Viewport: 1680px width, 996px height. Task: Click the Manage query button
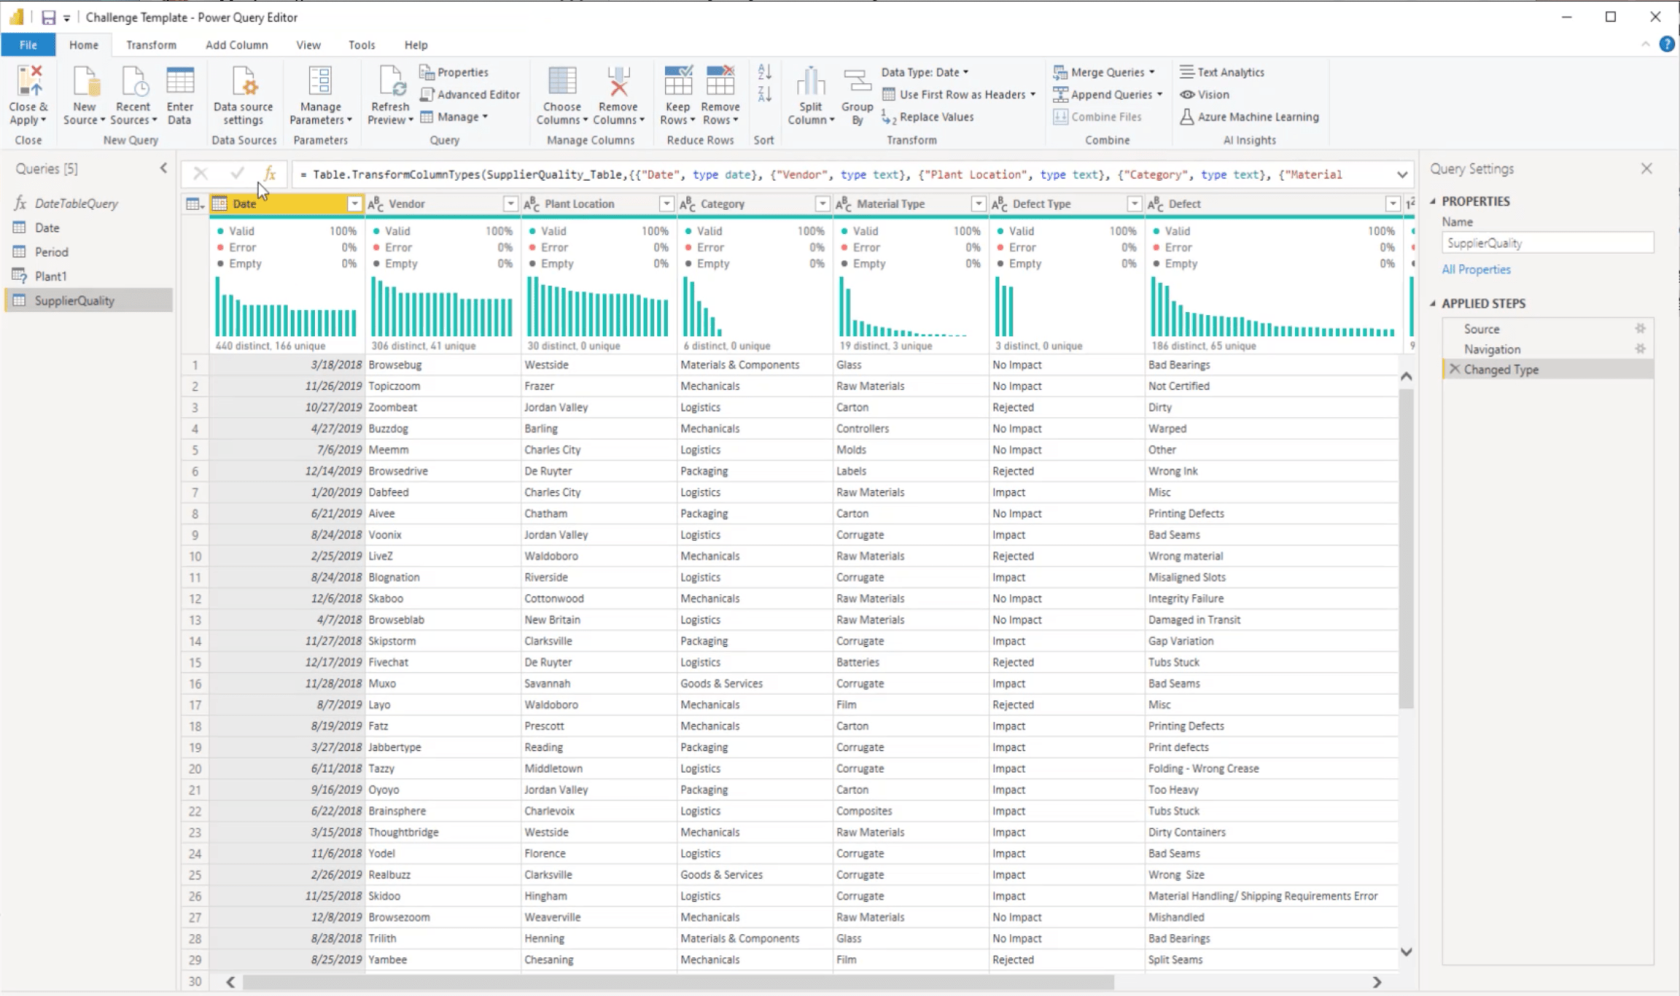(x=454, y=117)
